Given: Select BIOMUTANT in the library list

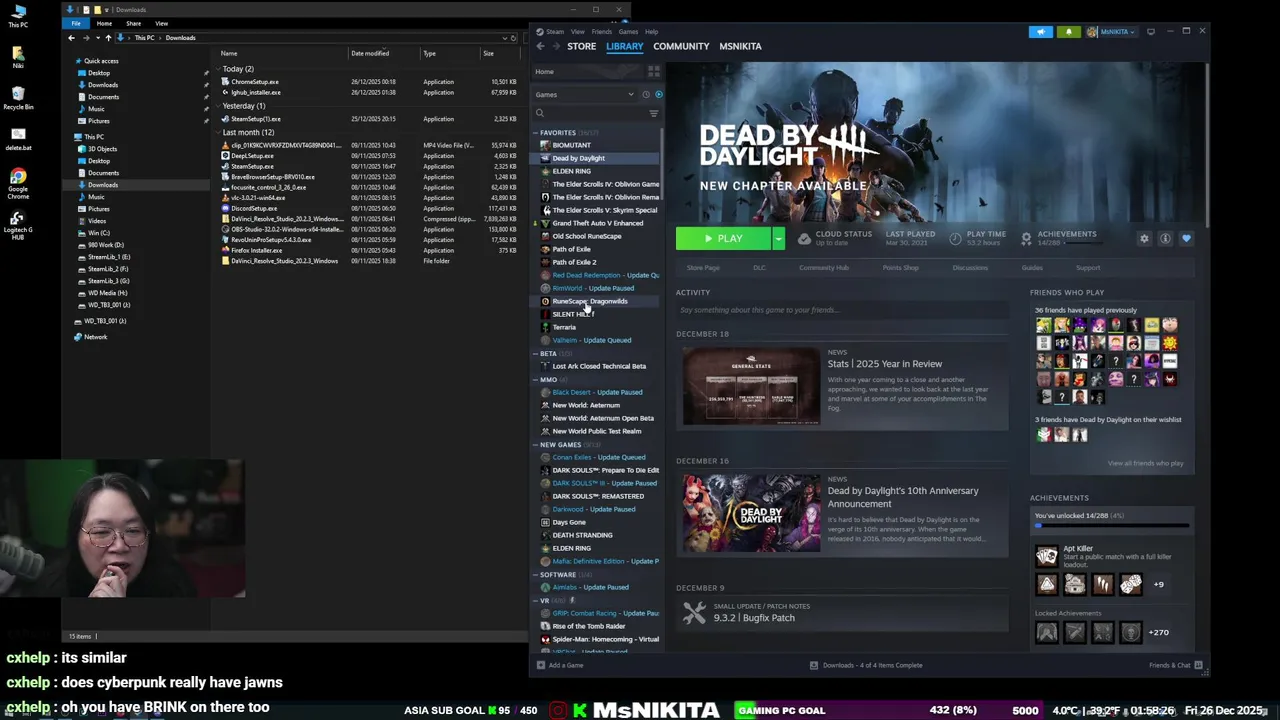Looking at the screenshot, I should pos(571,145).
